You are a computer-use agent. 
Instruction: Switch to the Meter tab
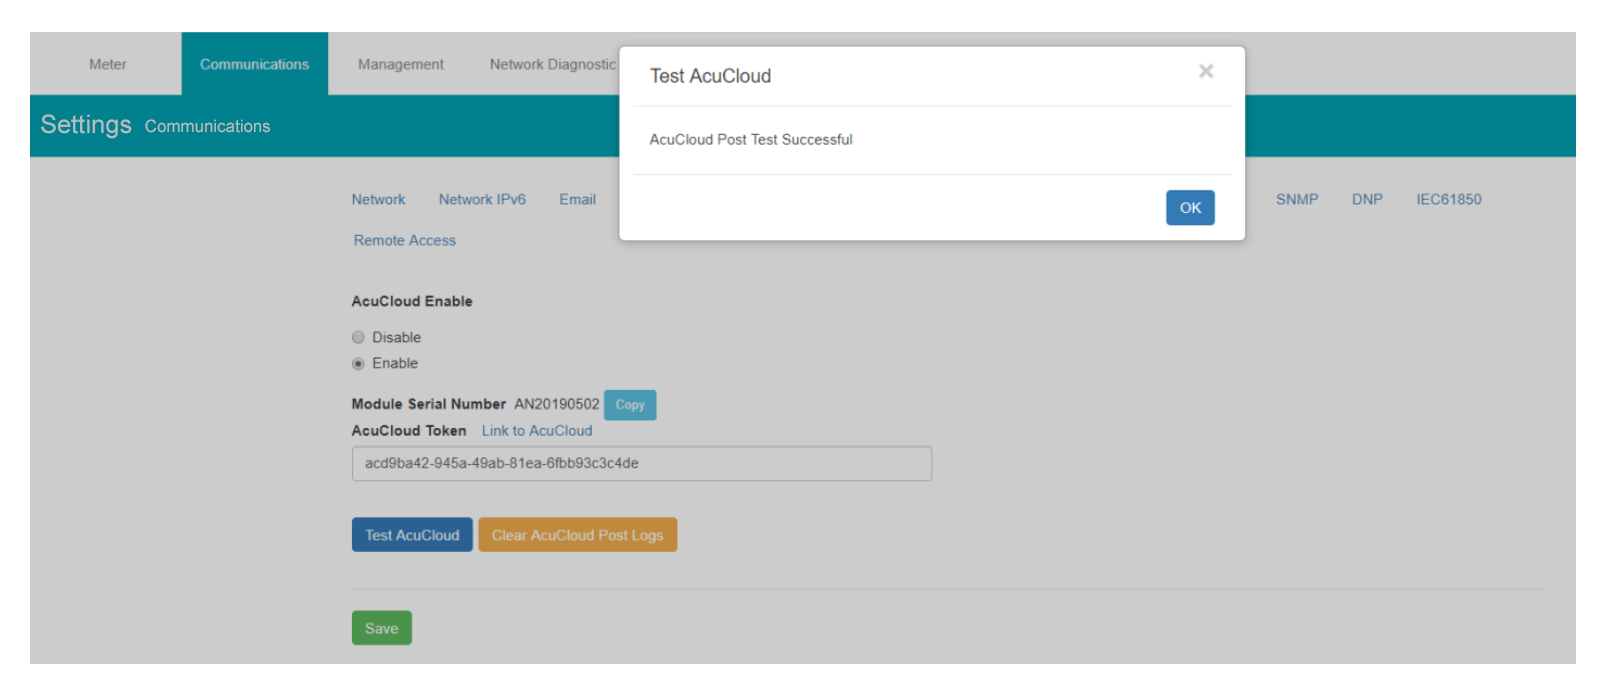coord(106,63)
